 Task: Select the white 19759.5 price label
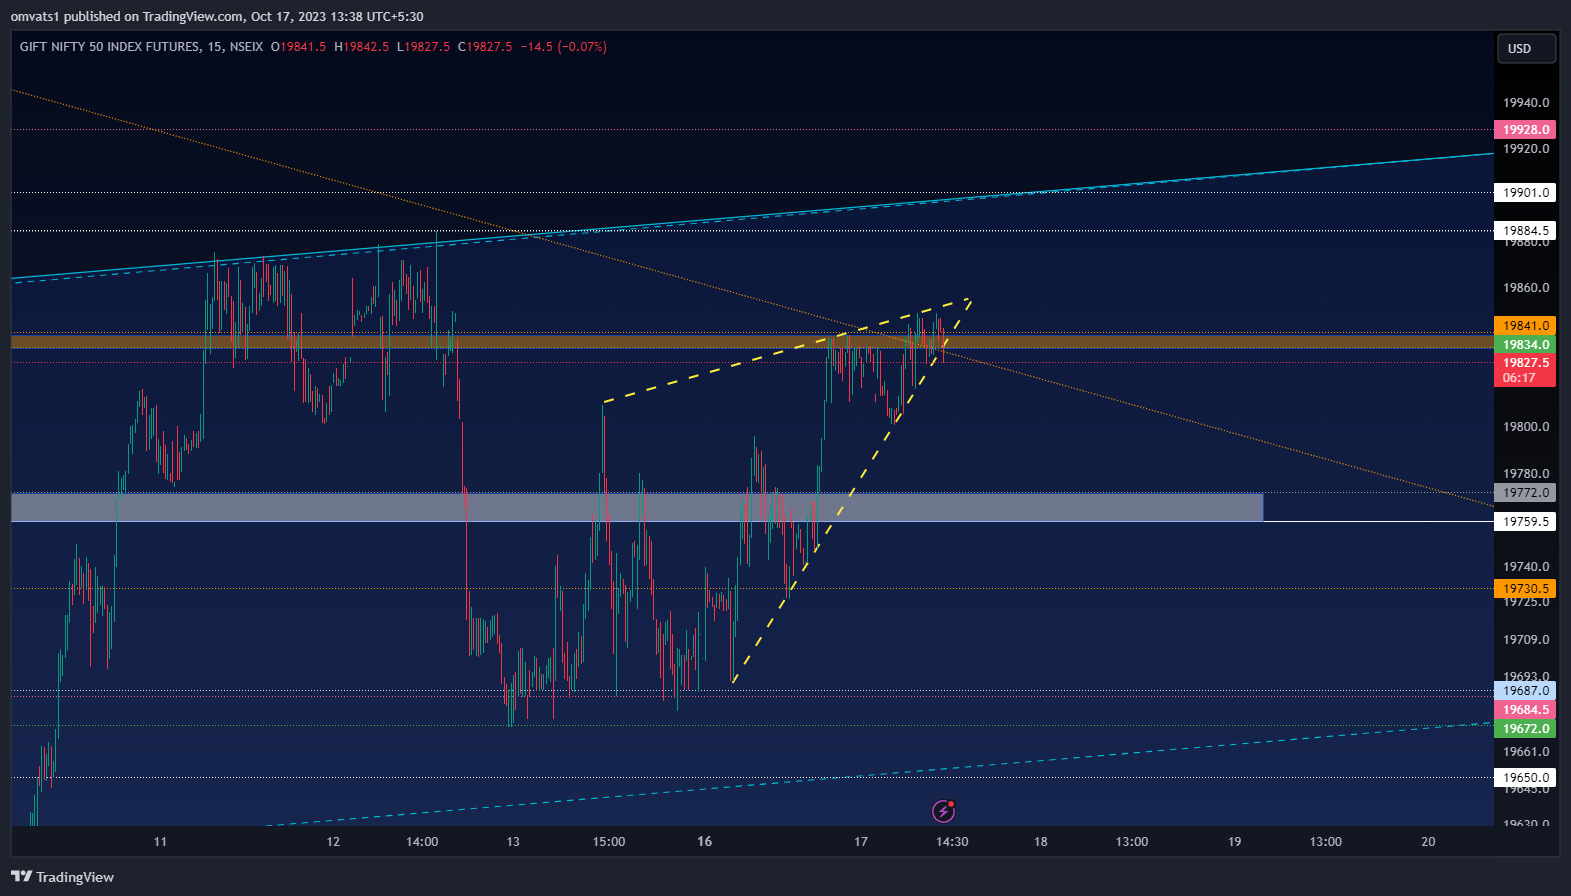[x=1525, y=522]
